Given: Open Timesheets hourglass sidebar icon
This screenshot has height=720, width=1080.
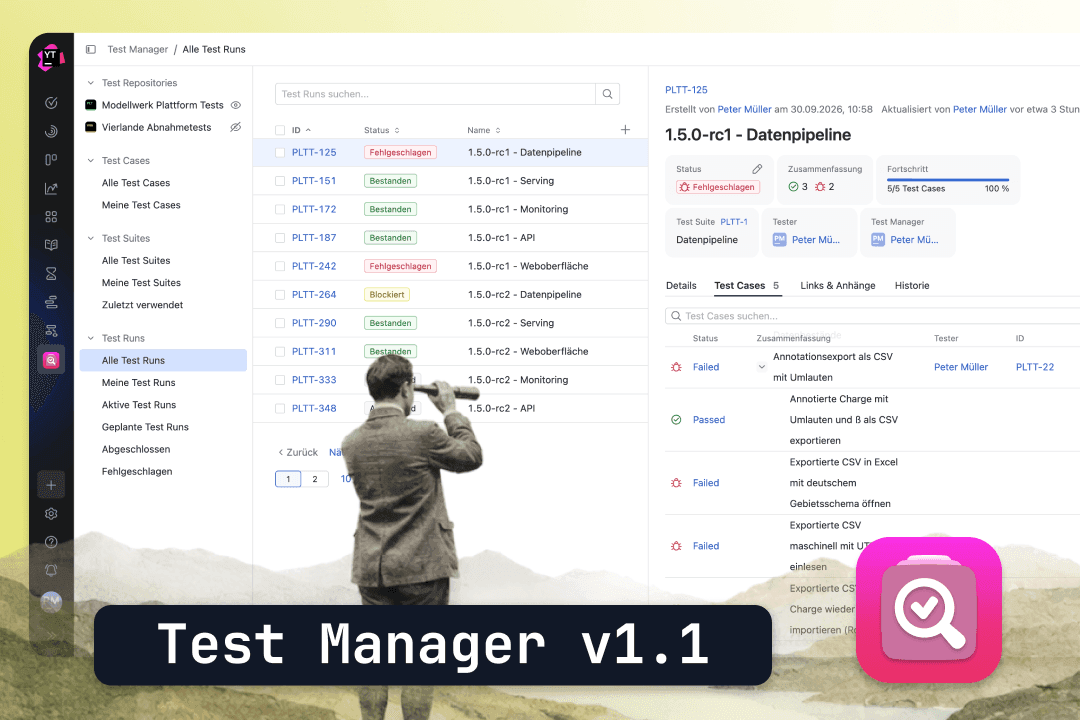Looking at the screenshot, I should pos(51,274).
